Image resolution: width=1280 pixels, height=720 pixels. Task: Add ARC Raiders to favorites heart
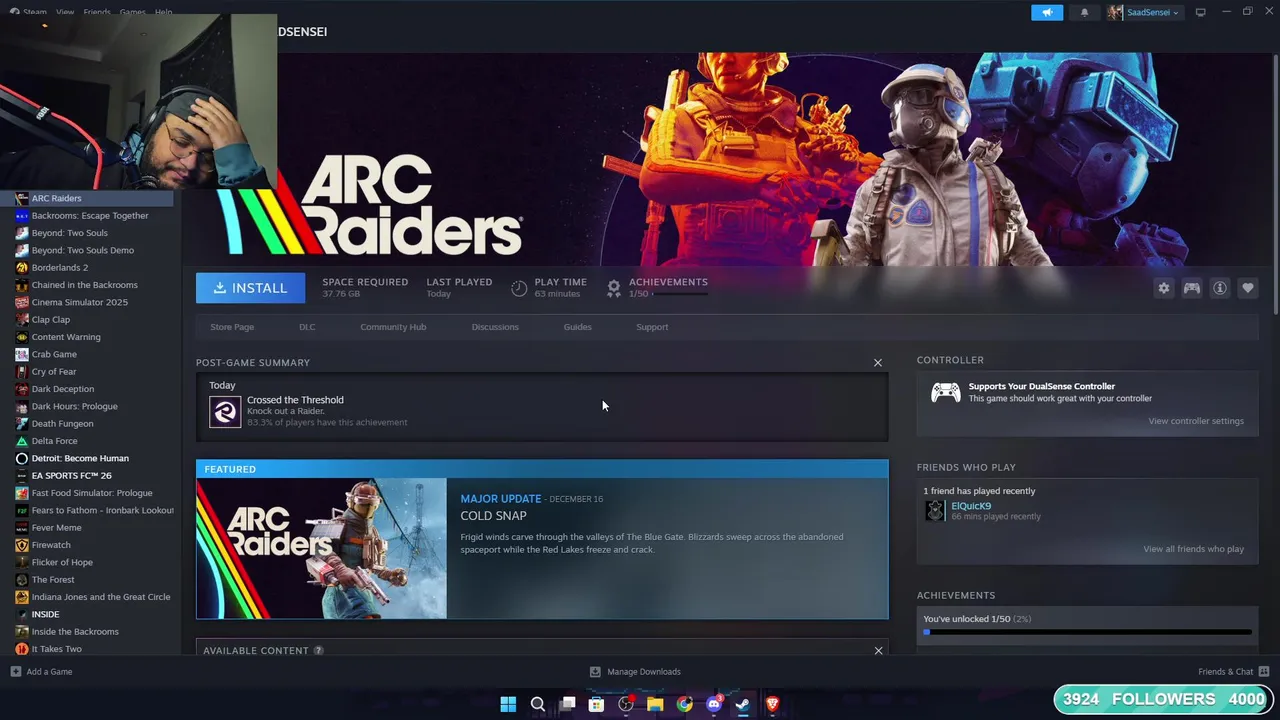pos(1248,288)
